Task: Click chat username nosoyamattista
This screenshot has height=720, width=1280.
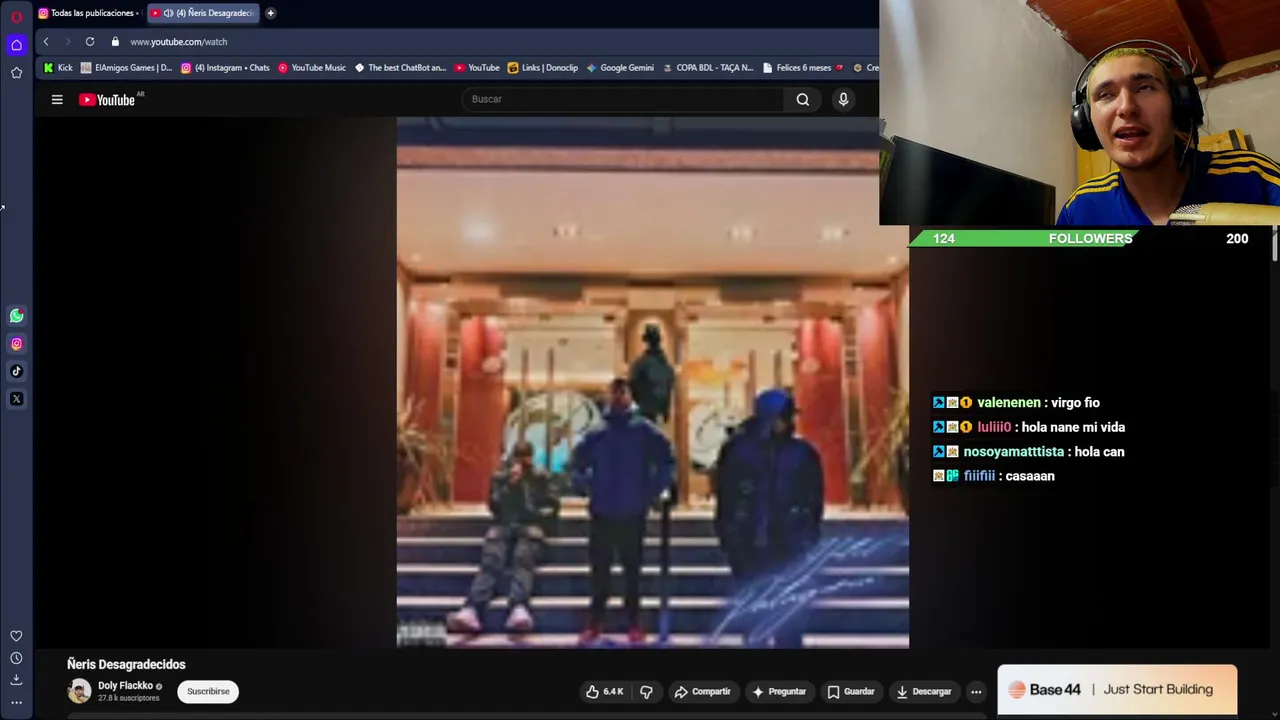Action: [1013, 452]
